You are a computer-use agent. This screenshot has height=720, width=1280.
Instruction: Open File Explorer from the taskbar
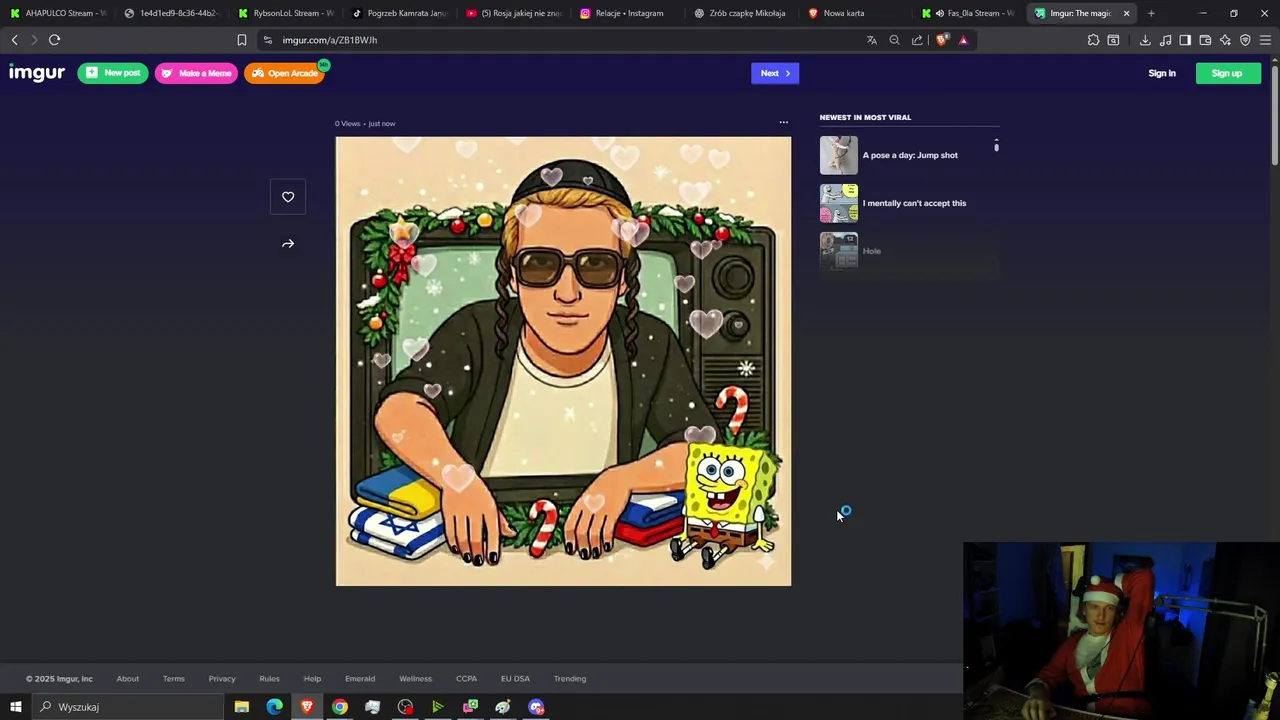(241, 707)
